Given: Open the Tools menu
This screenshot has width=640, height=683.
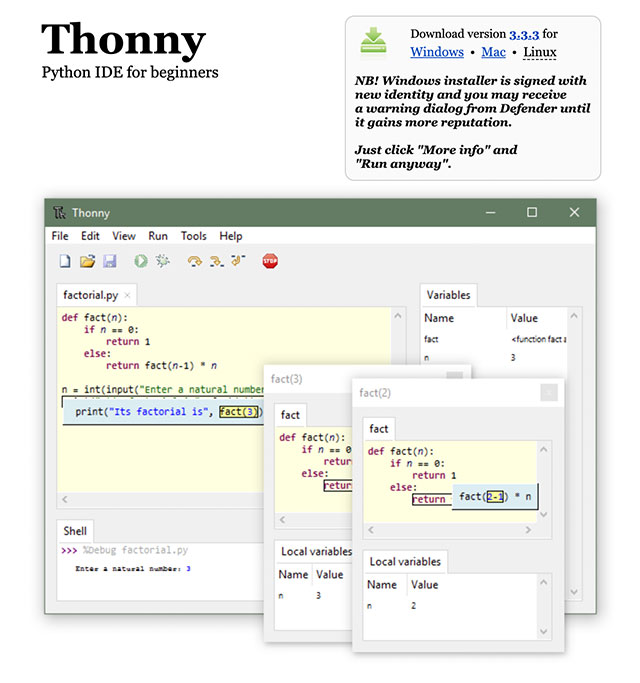Looking at the screenshot, I should click(x=193, y=236).
